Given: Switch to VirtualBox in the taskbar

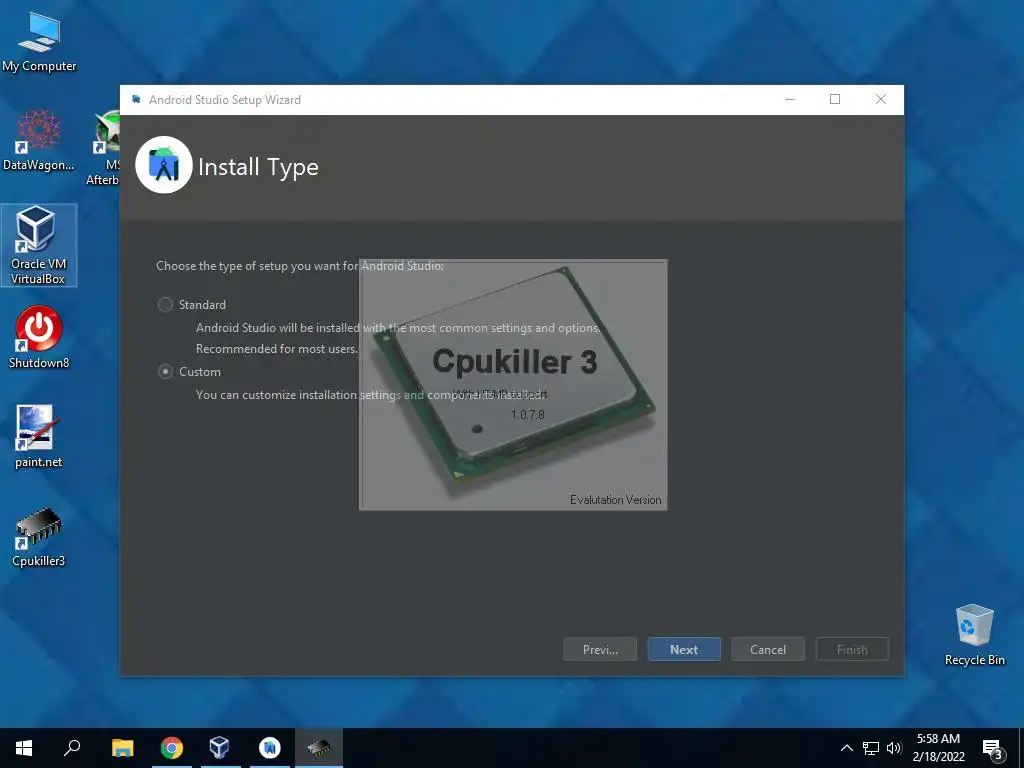Looking at the screenshot, I should [220, 748].
